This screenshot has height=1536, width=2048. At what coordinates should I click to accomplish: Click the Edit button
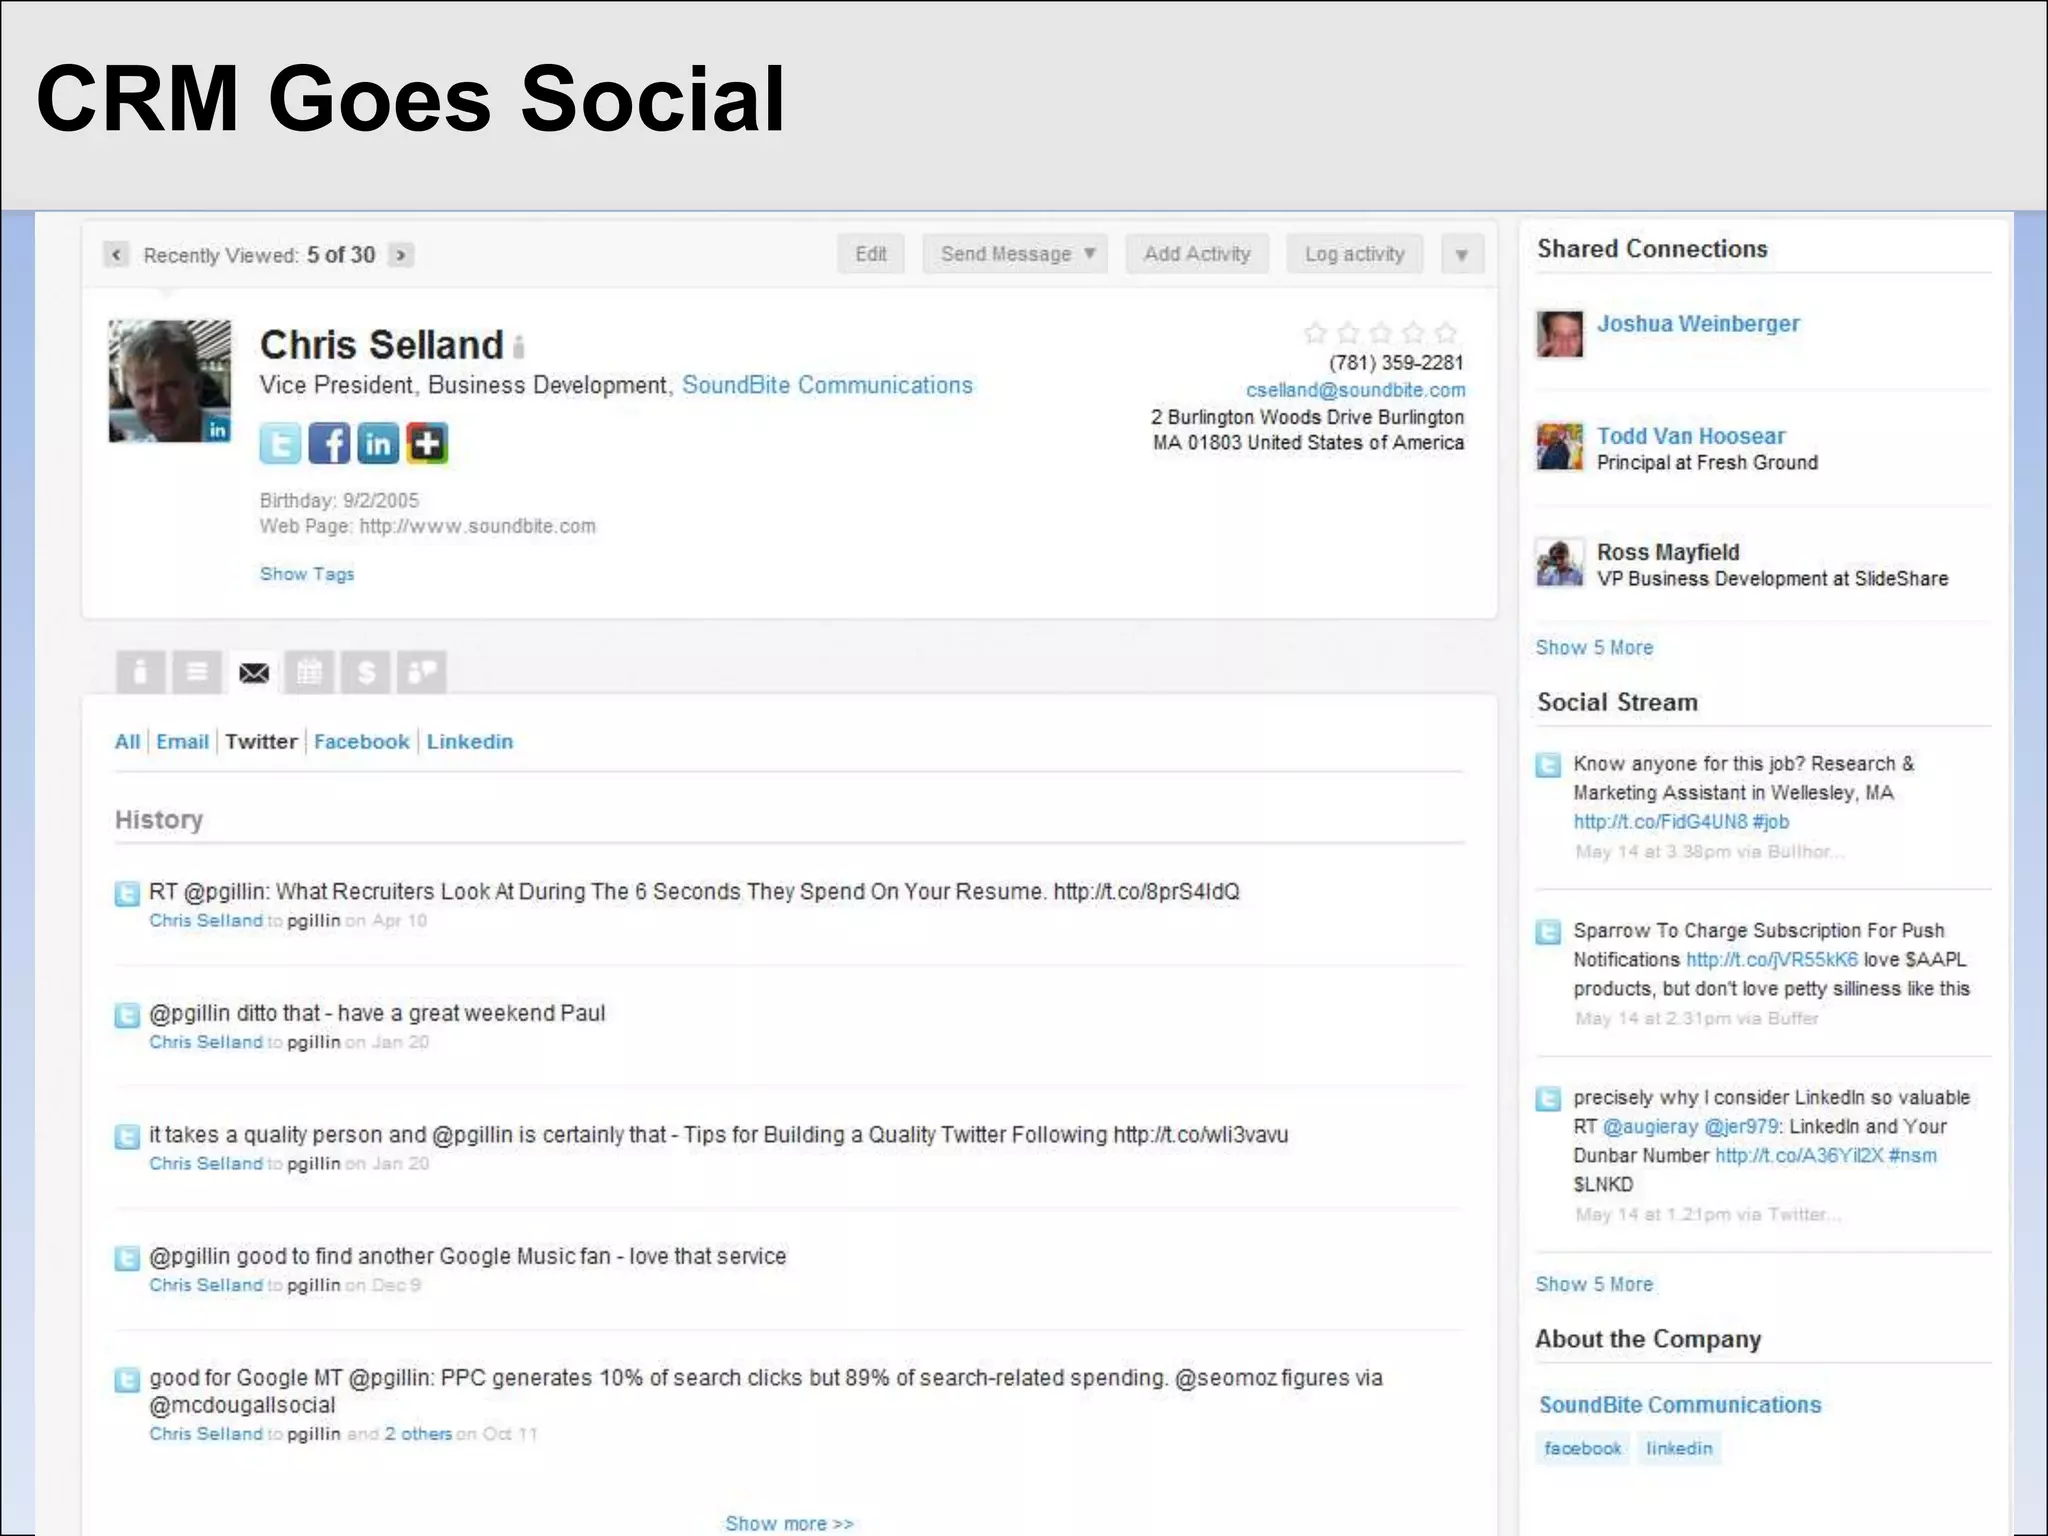[x=870, y=254]
